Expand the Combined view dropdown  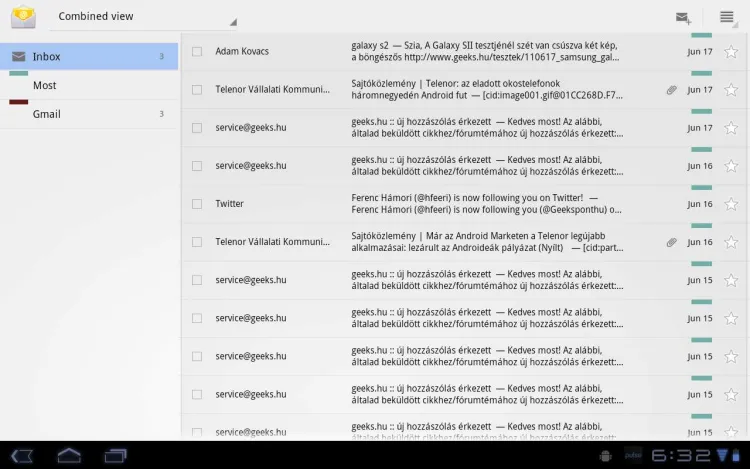[145, 17]
